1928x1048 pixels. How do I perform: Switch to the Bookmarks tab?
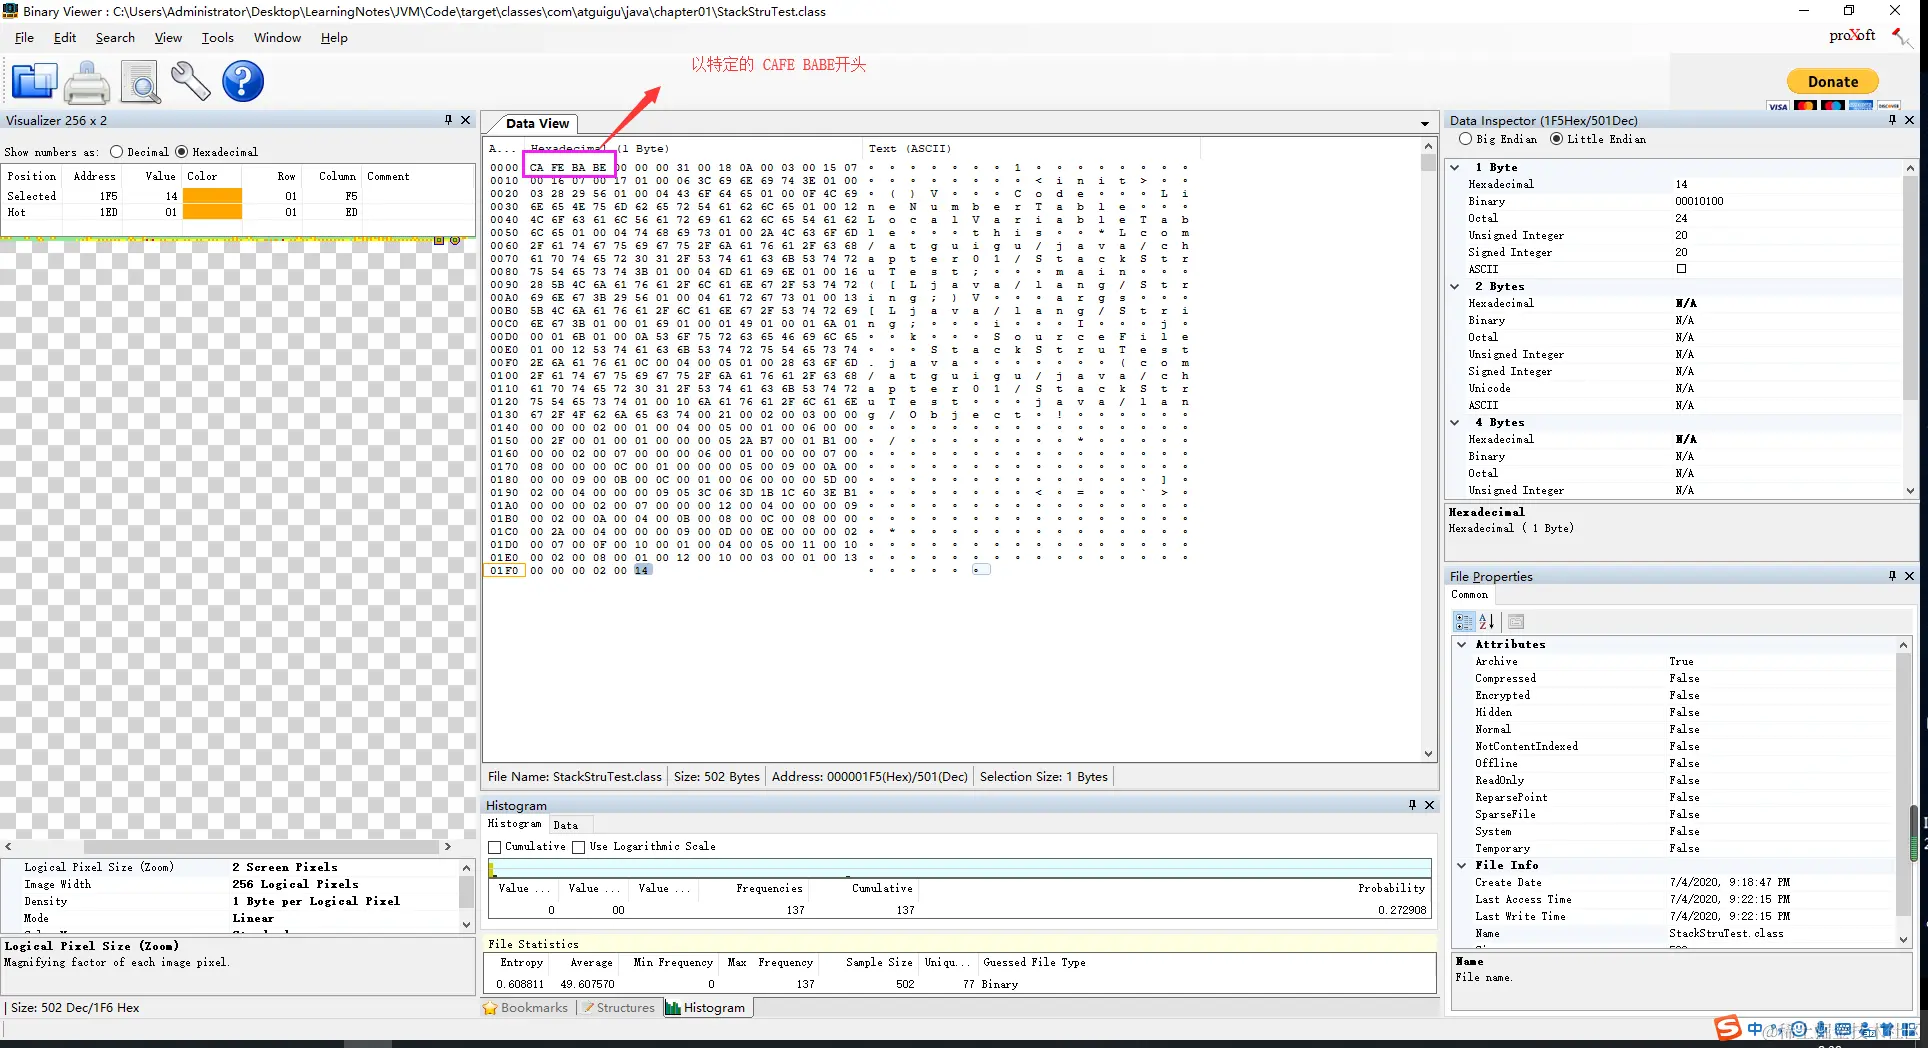pos(526,1008)
